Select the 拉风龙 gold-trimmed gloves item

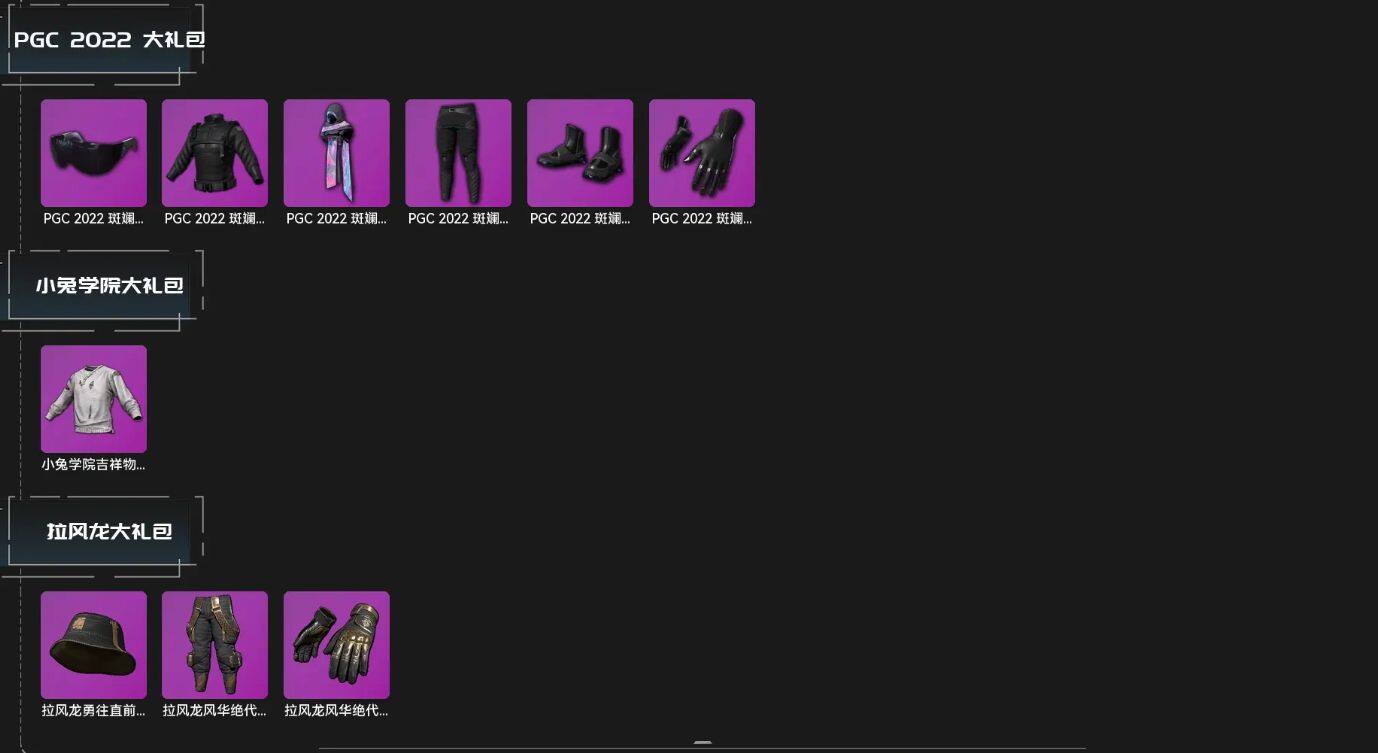337,645
